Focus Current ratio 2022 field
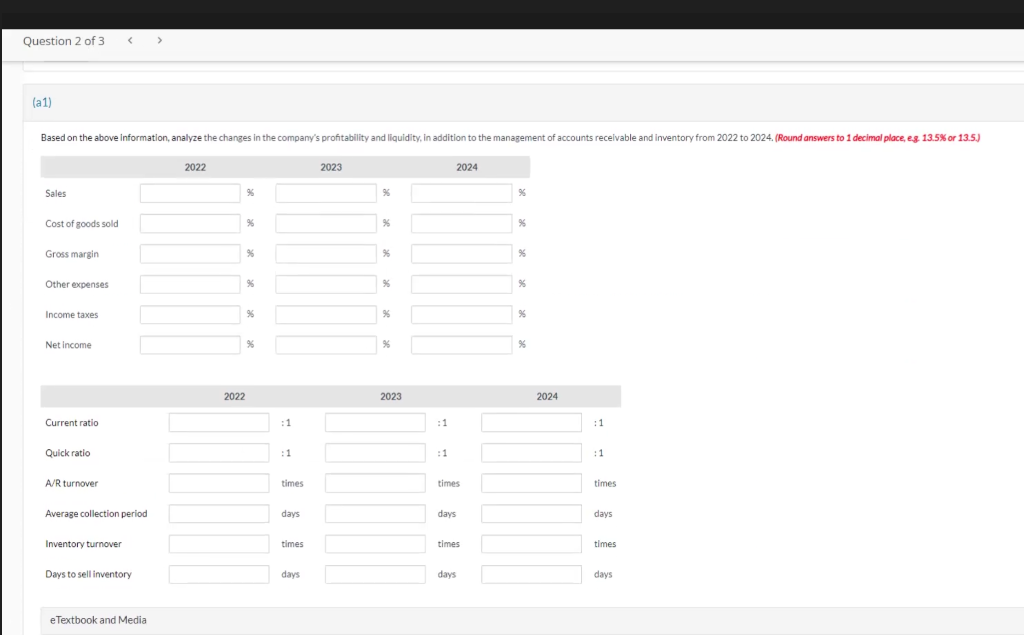 pyautogui.click(x=219, y=423)
